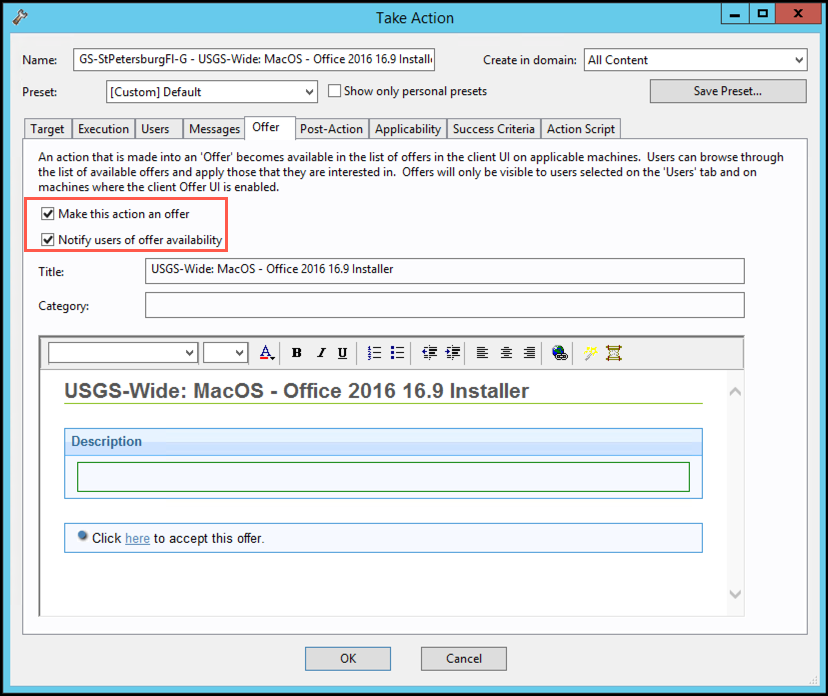Center align the text
828x696 pixels.
[x=506, y=353]
